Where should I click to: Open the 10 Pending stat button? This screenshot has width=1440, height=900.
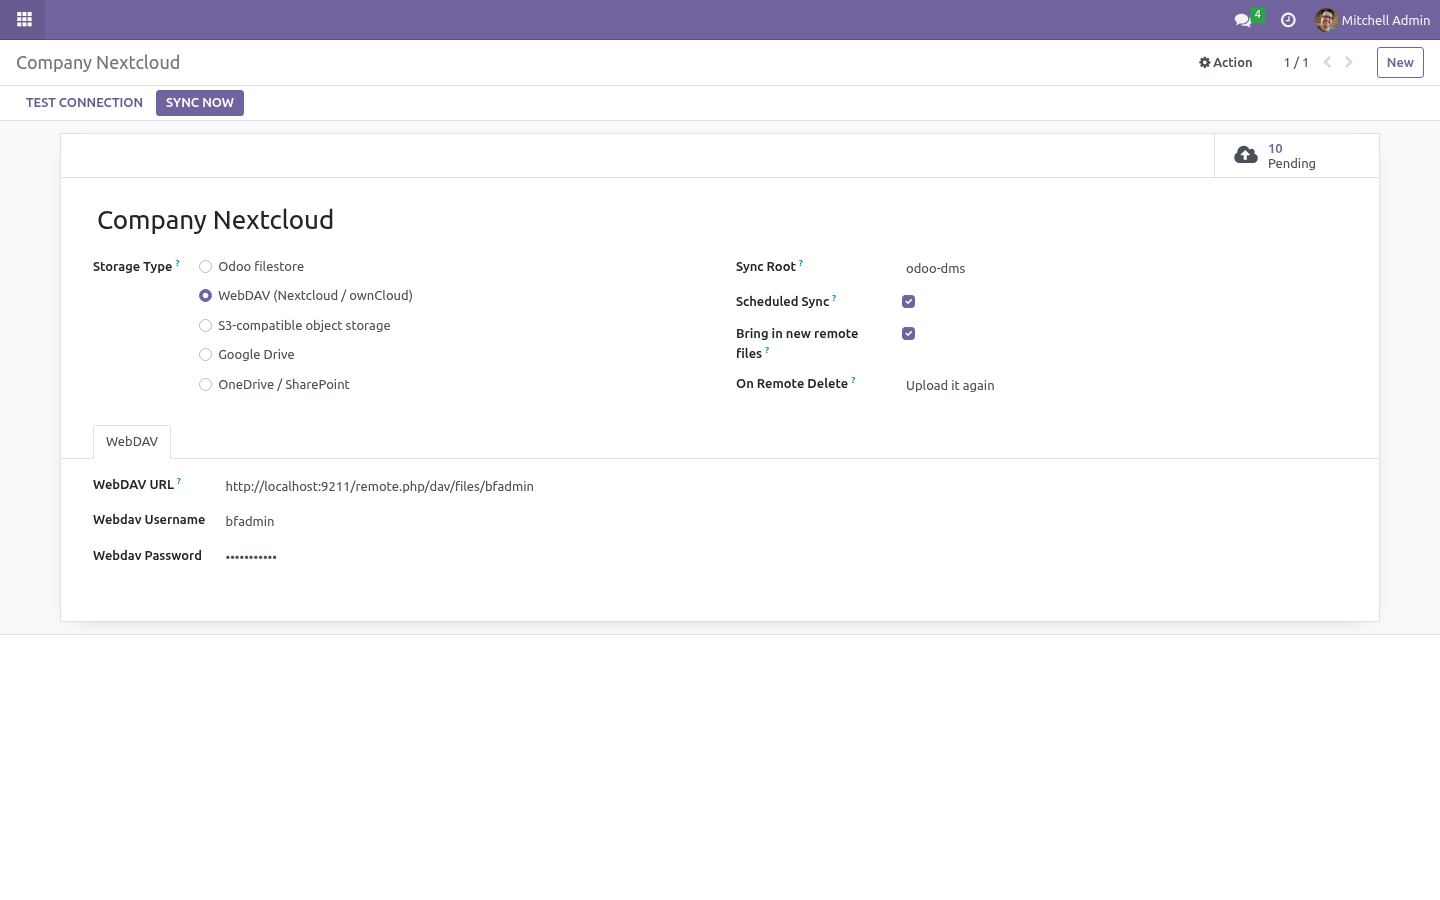pyautogui.click(x=1296, y=155)
